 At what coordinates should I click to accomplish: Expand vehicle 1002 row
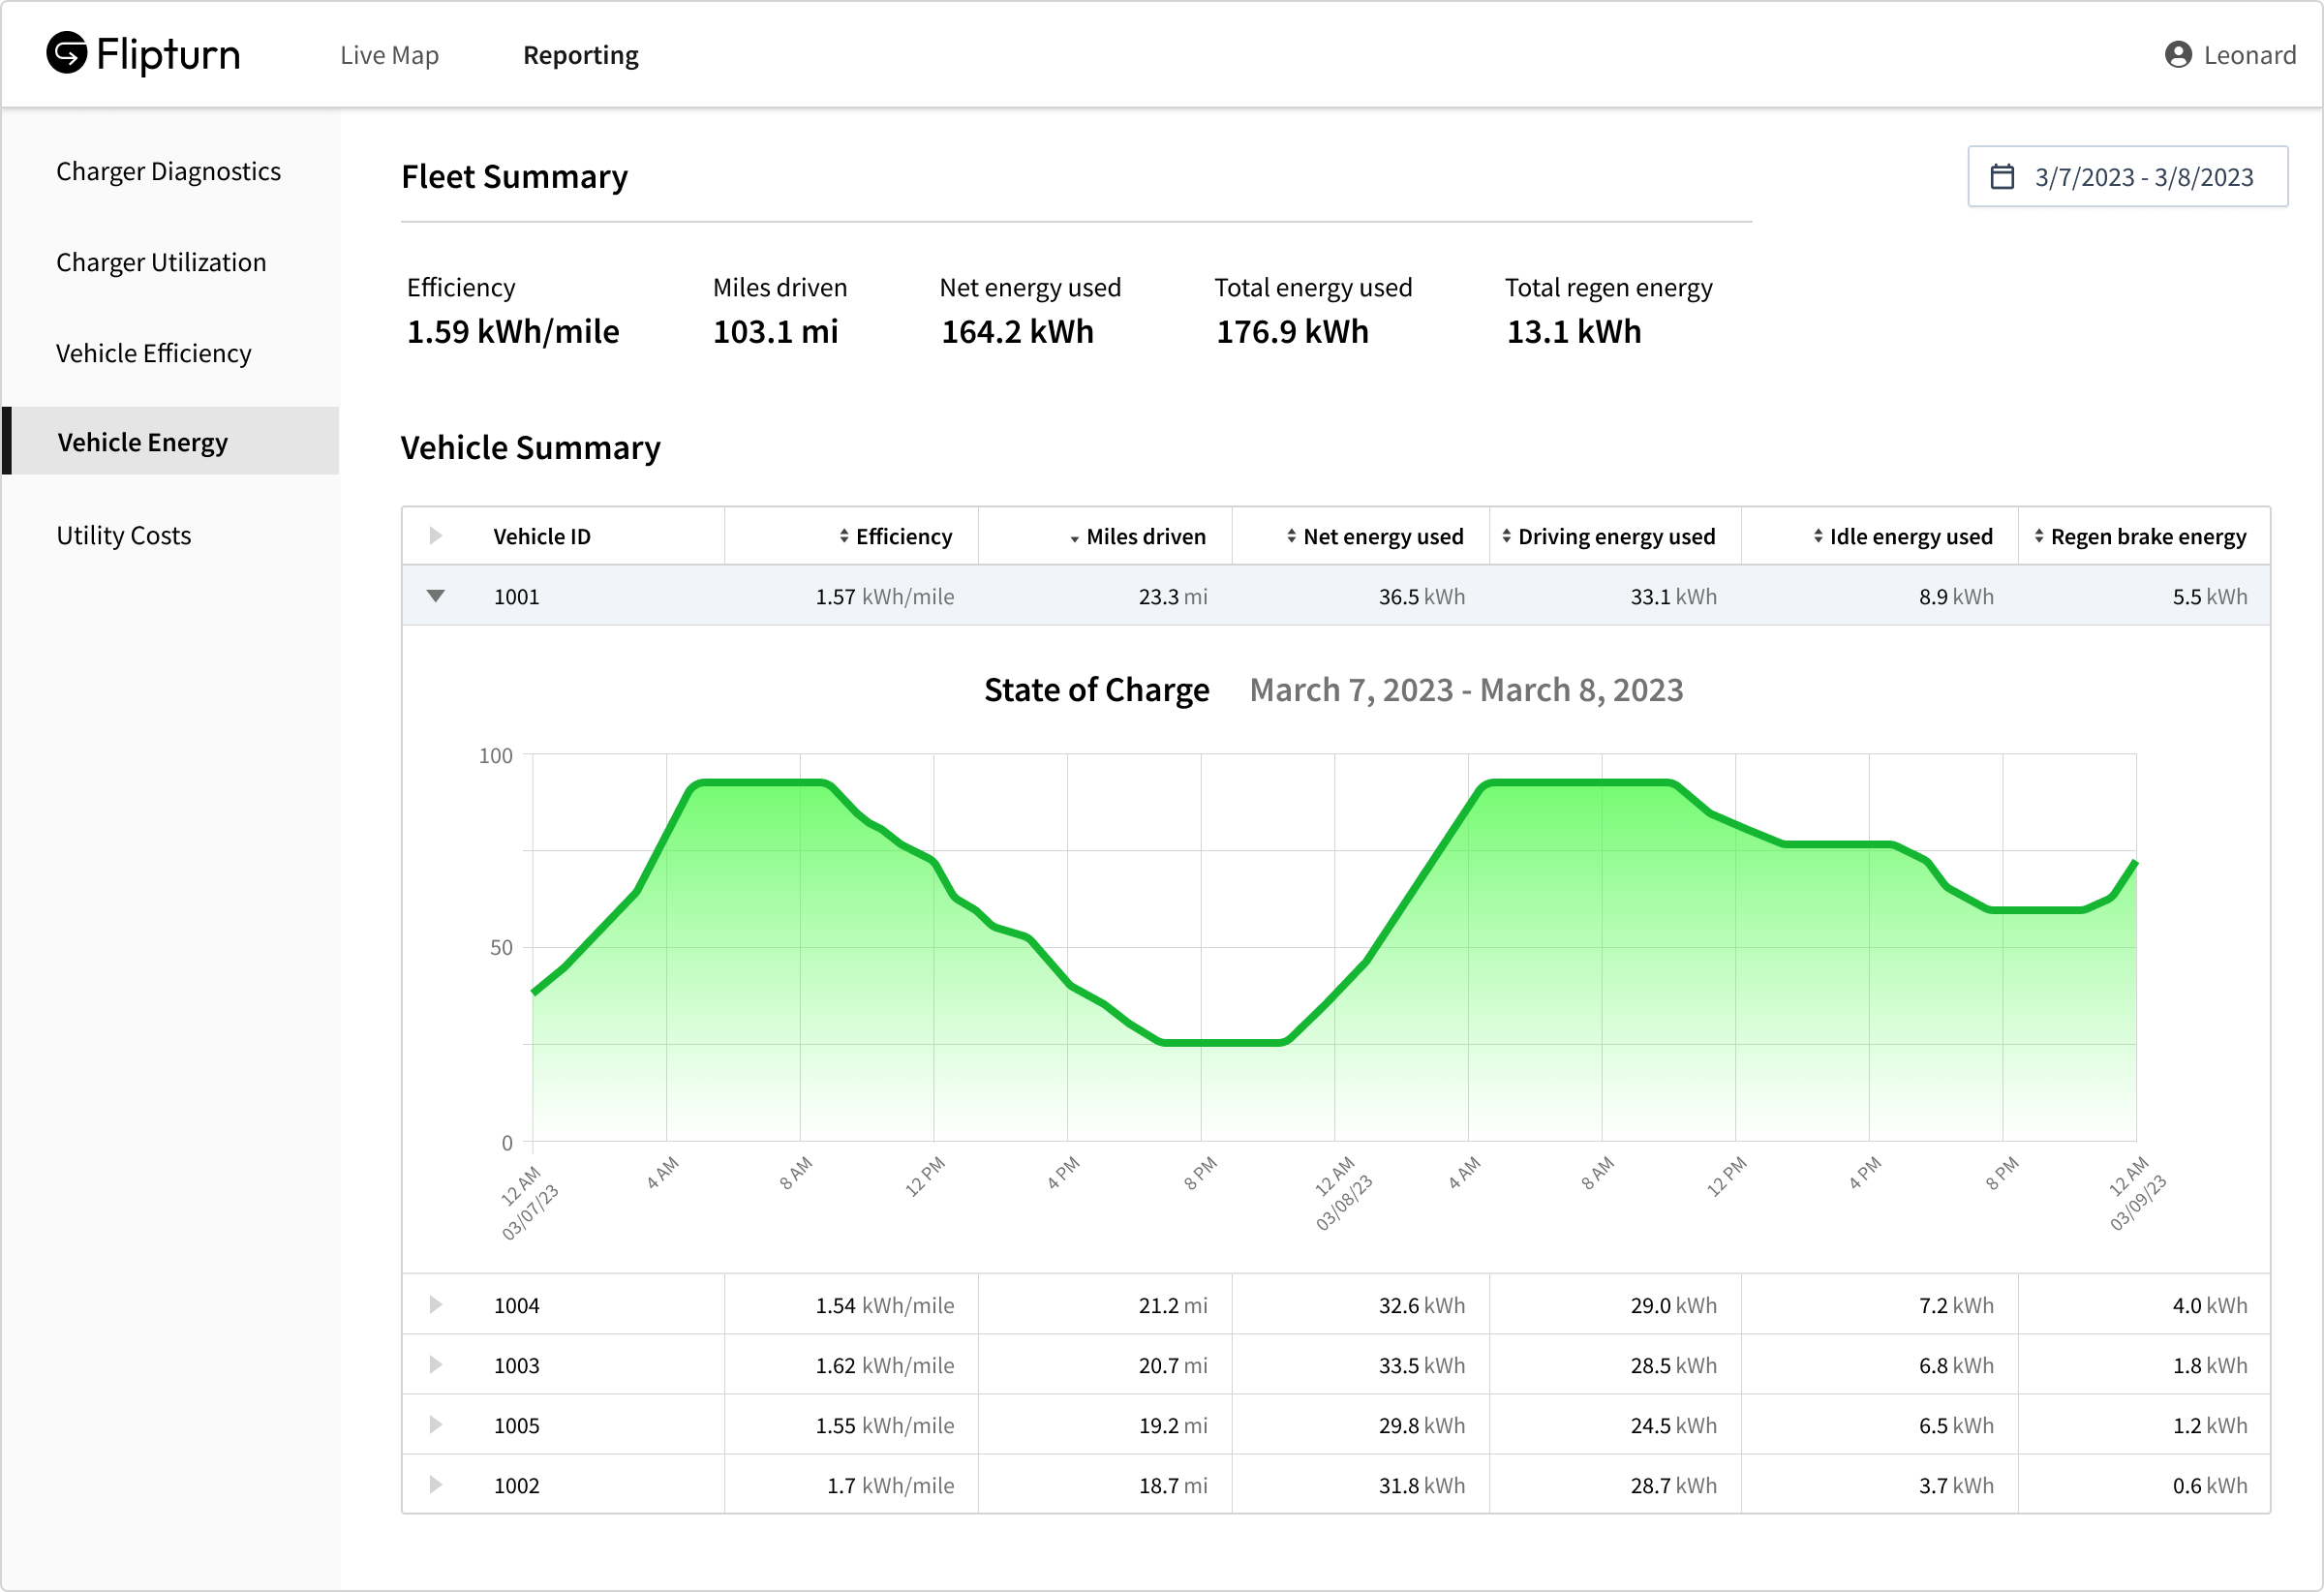pos(435,1485)
